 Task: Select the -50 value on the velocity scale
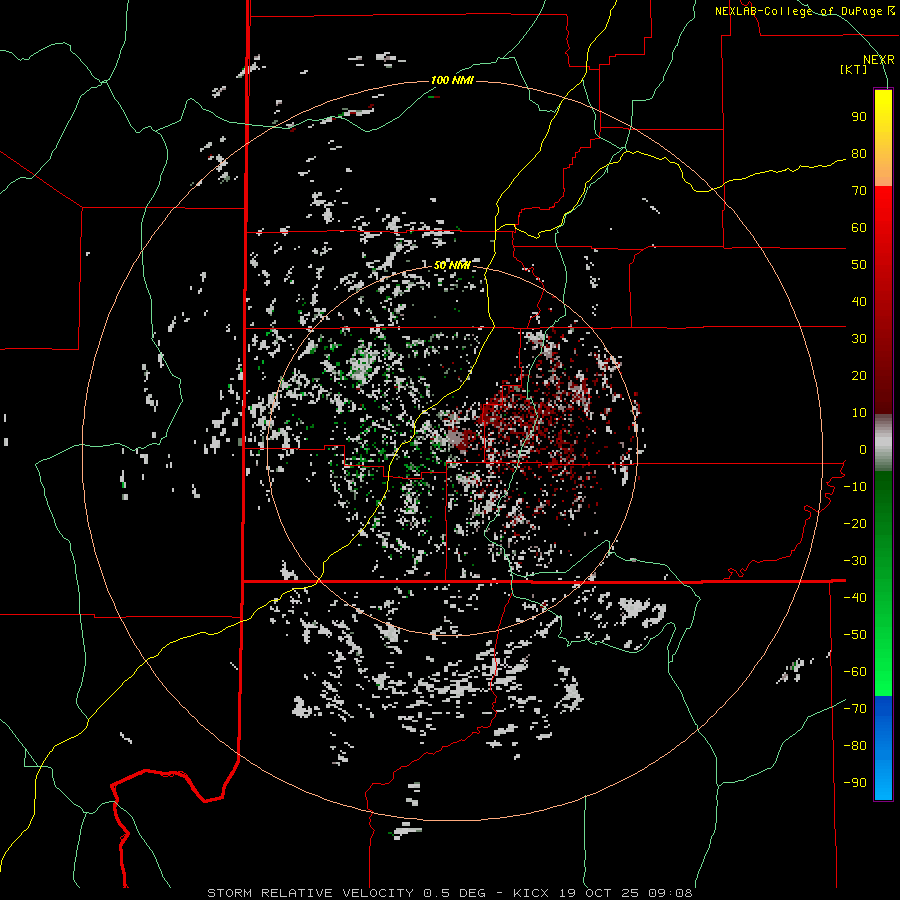(x=855, y=635)
